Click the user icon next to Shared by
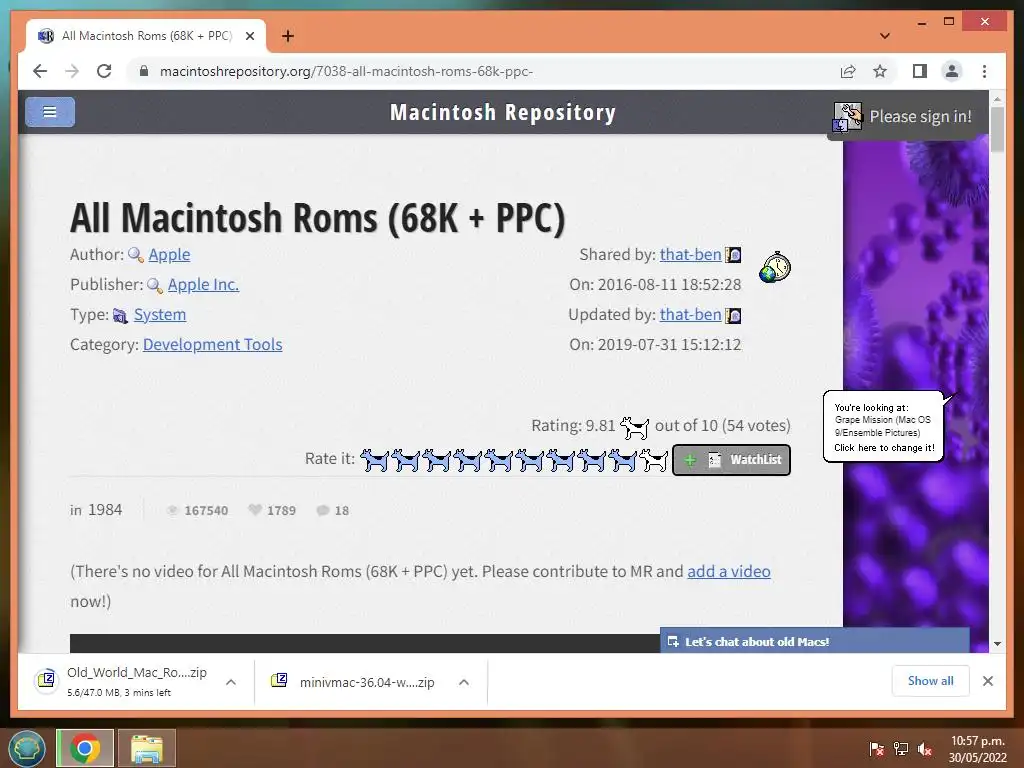Image resolution: width=1024 pixels, height=768 pixels. coord(733,255)
